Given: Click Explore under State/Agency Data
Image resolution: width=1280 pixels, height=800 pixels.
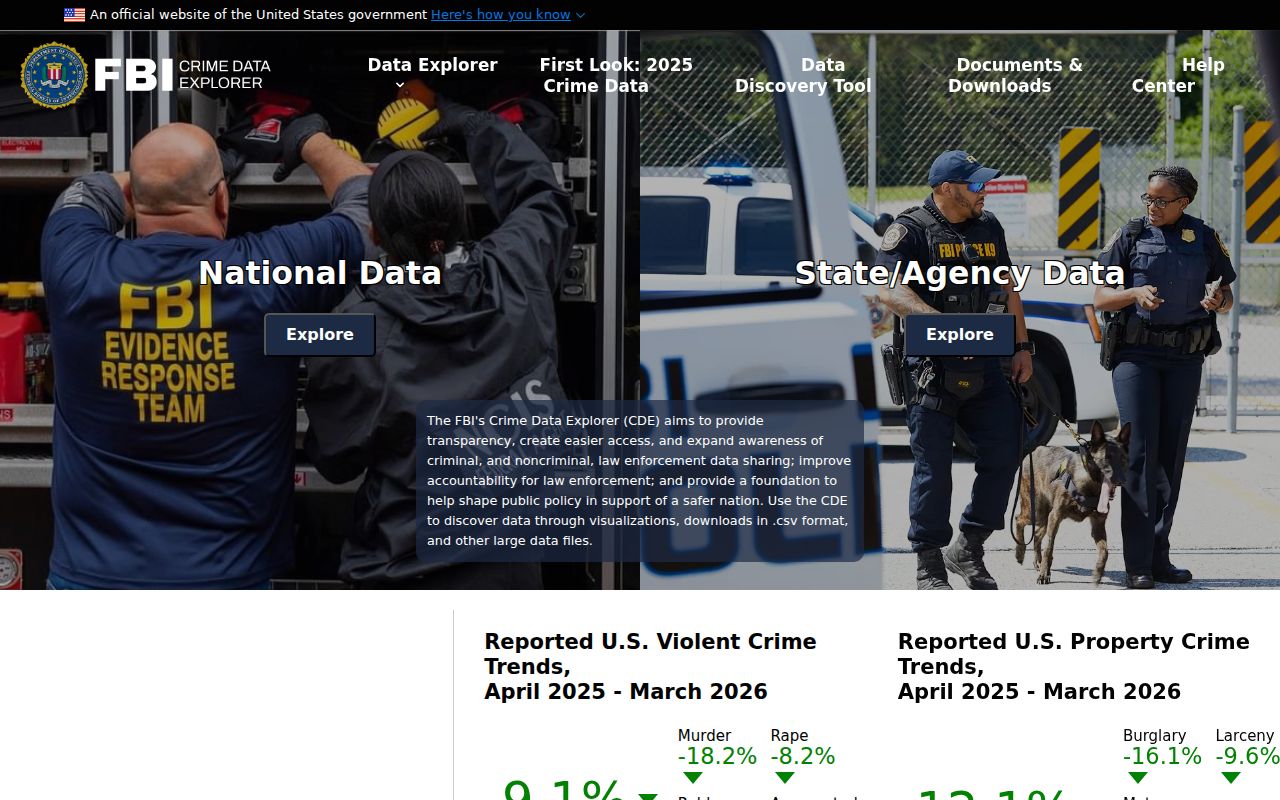Looking at the screenshot, I should pyautogui.click(x=960, y=334).
